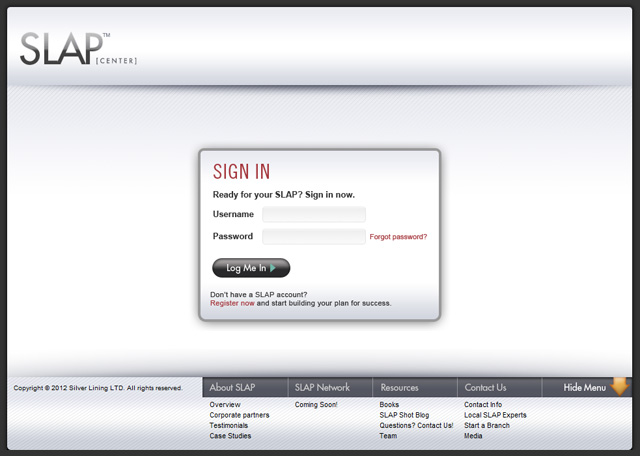Screen dimensions: 640x456
Task: Open the Resources footer menu
Action: tap(399, 387)
